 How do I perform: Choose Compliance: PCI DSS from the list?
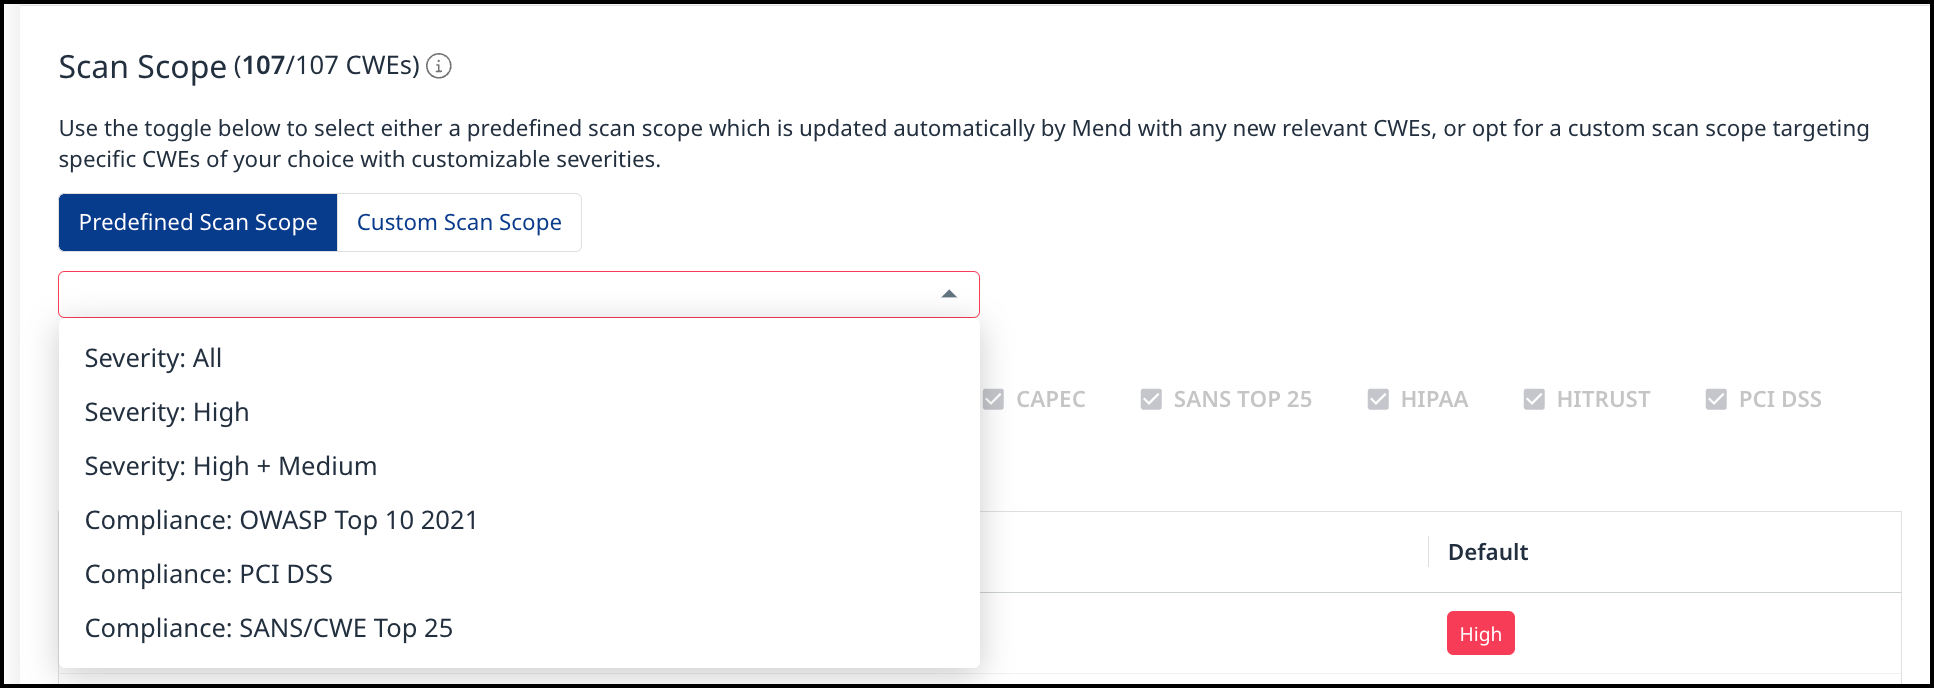[209, 574]
